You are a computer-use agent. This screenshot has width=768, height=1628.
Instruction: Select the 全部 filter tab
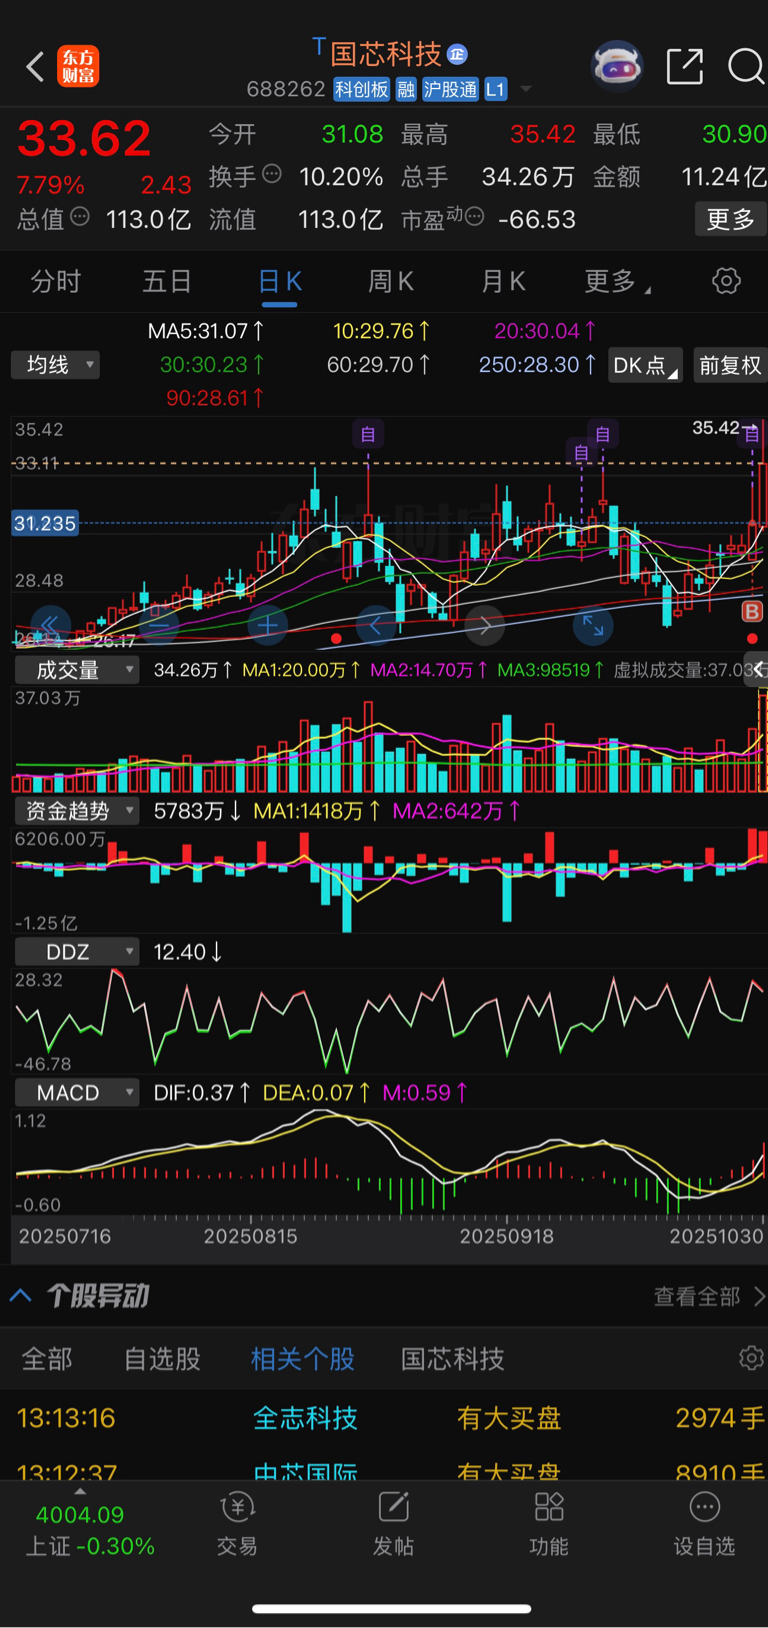tap(47, 1358)
